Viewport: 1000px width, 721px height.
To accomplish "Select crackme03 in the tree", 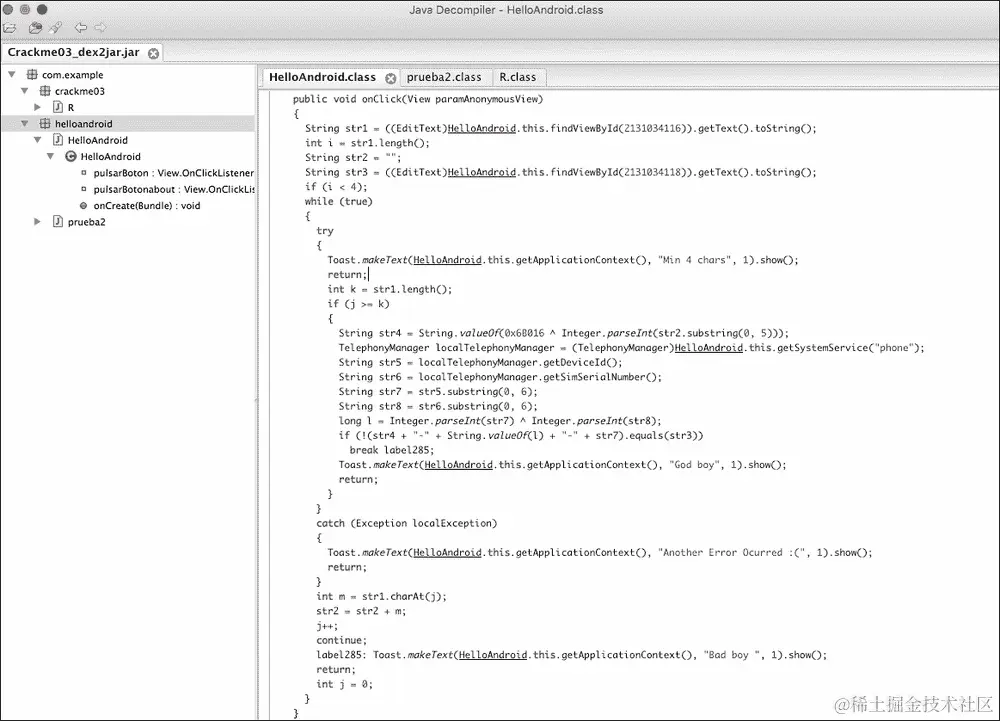I will pos(80,91).
